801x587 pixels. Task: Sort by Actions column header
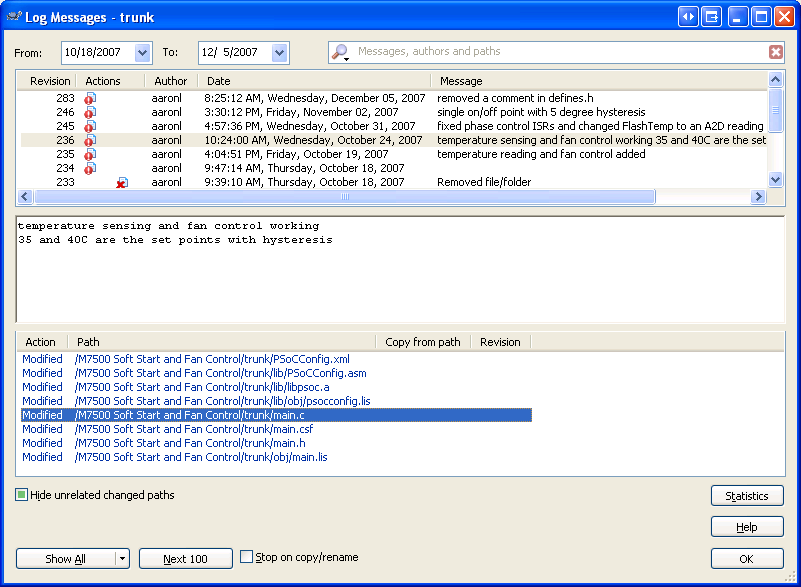pyautogui.click(x=103, y=81)
